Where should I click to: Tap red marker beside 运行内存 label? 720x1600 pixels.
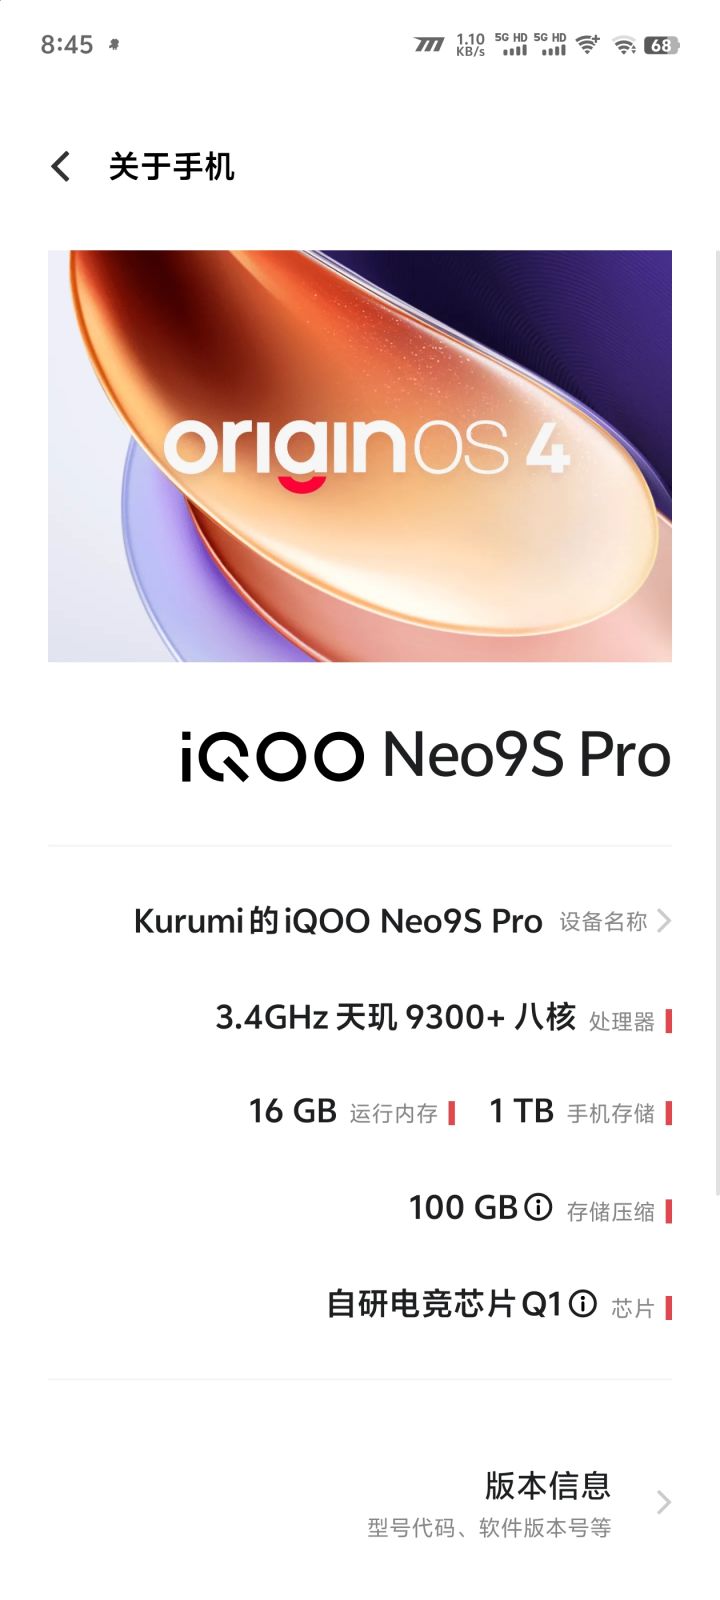tap(452, 1113)
